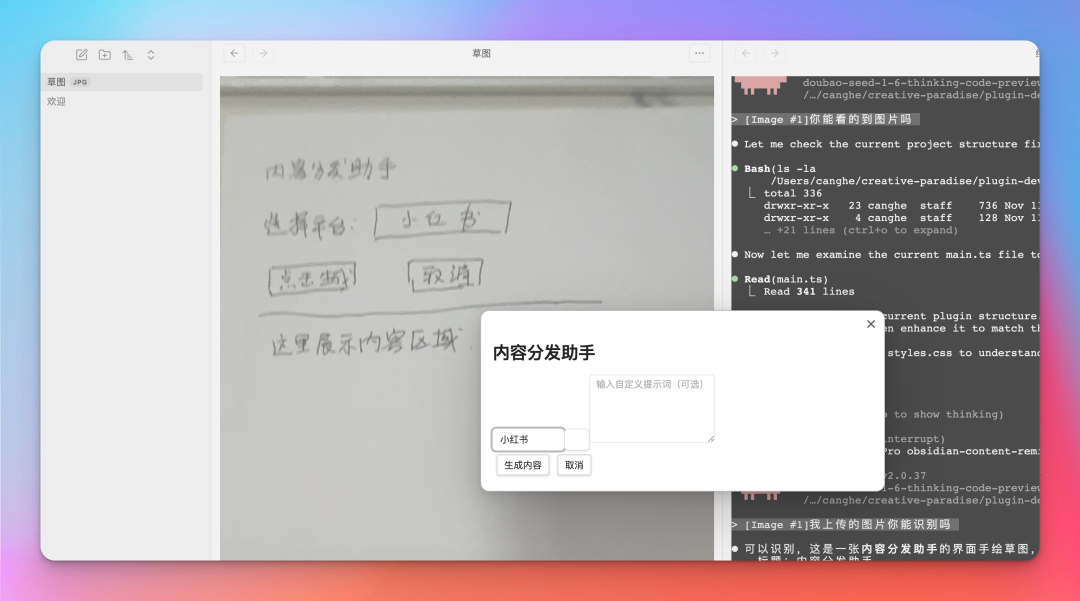
Task: Create a new folder in sidebar
Action: (105, 54)
